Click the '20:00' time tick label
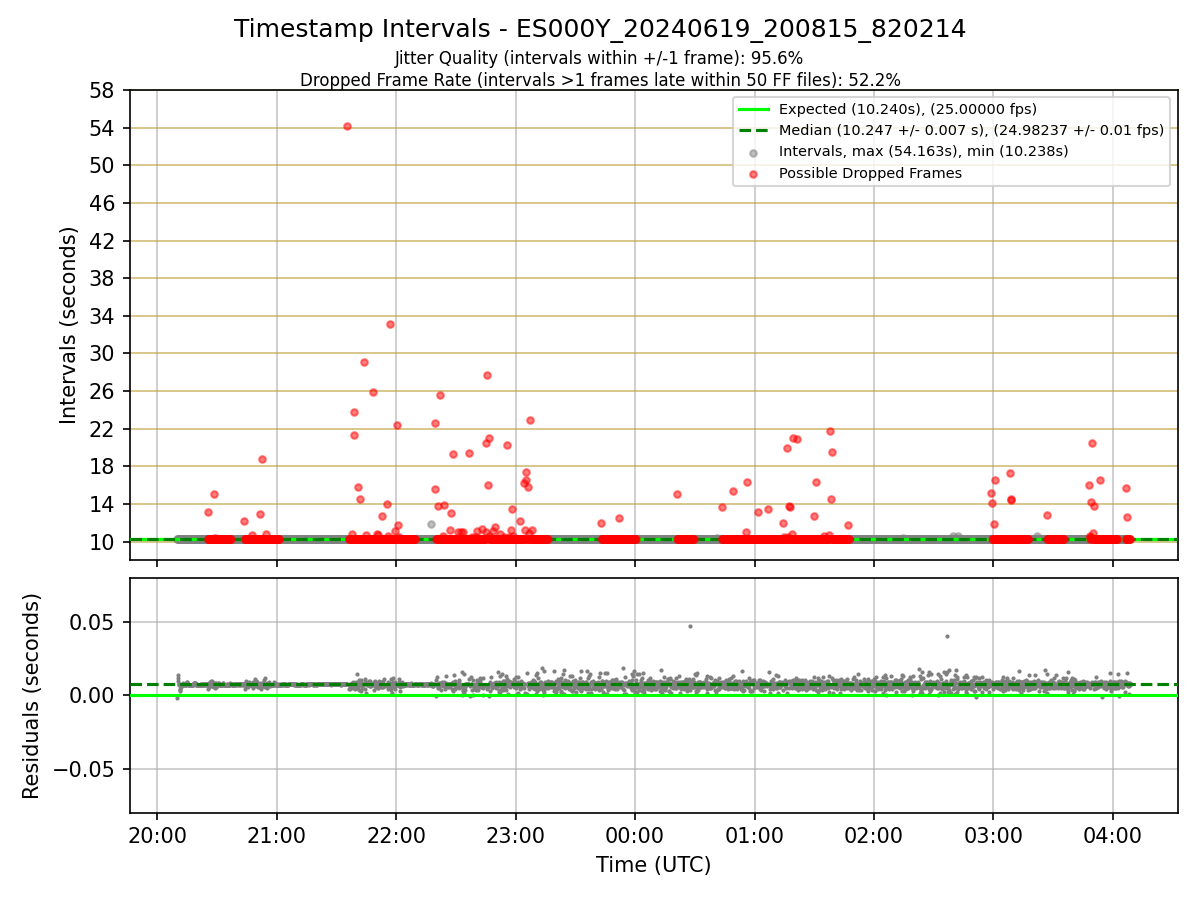 (157, 834)
